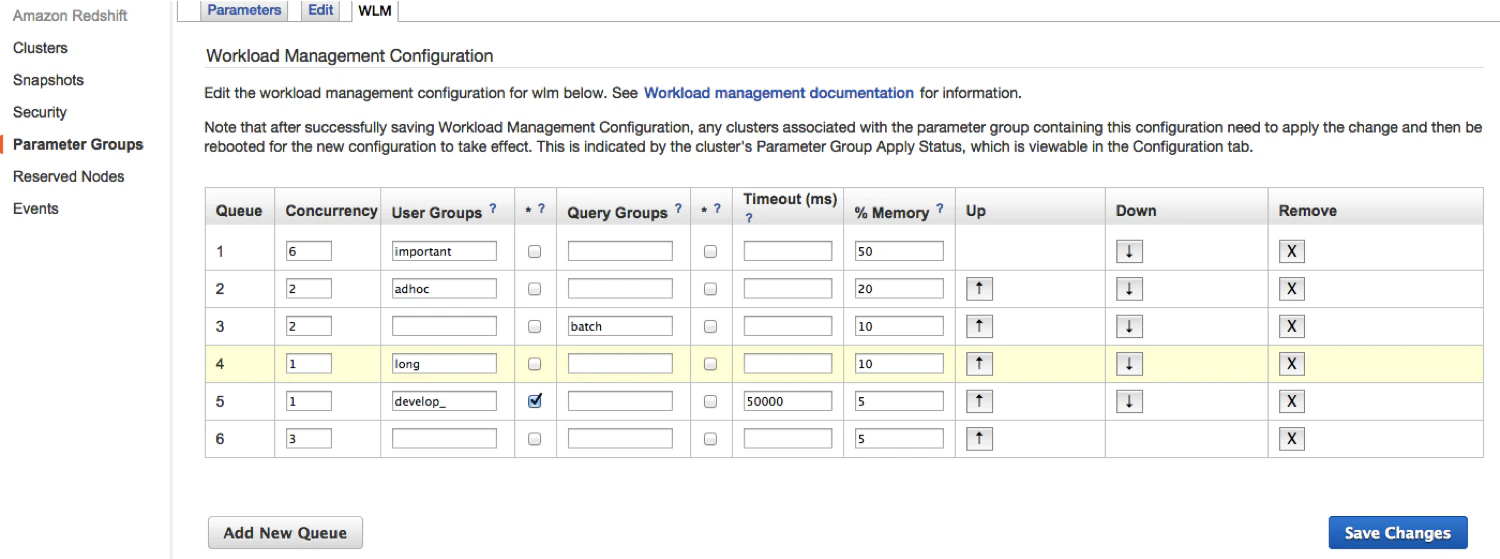Open Security in the sidebar
Viewport: 1500px width, 559px height.
coord(40,112)
